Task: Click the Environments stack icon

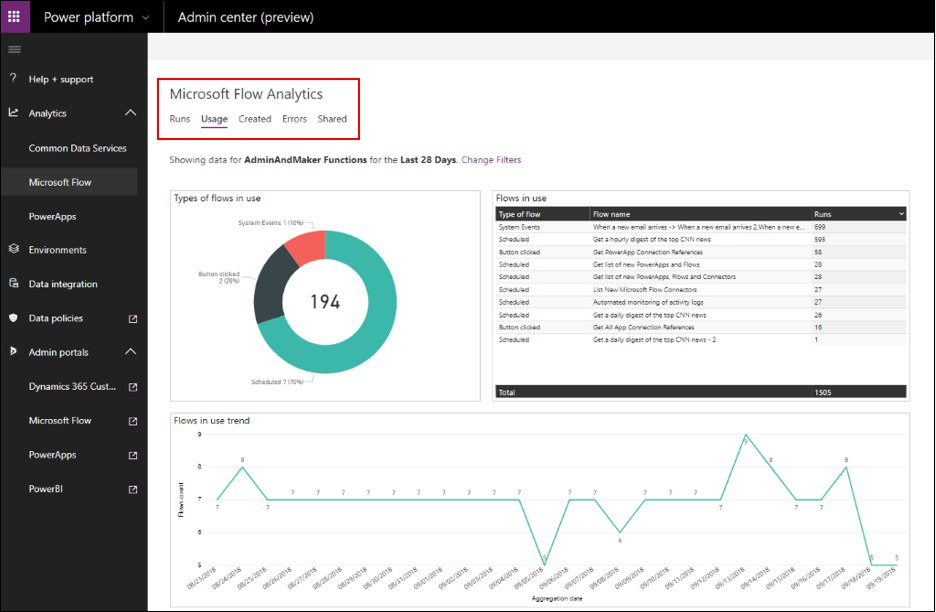Action: click(x=13, y=250)
